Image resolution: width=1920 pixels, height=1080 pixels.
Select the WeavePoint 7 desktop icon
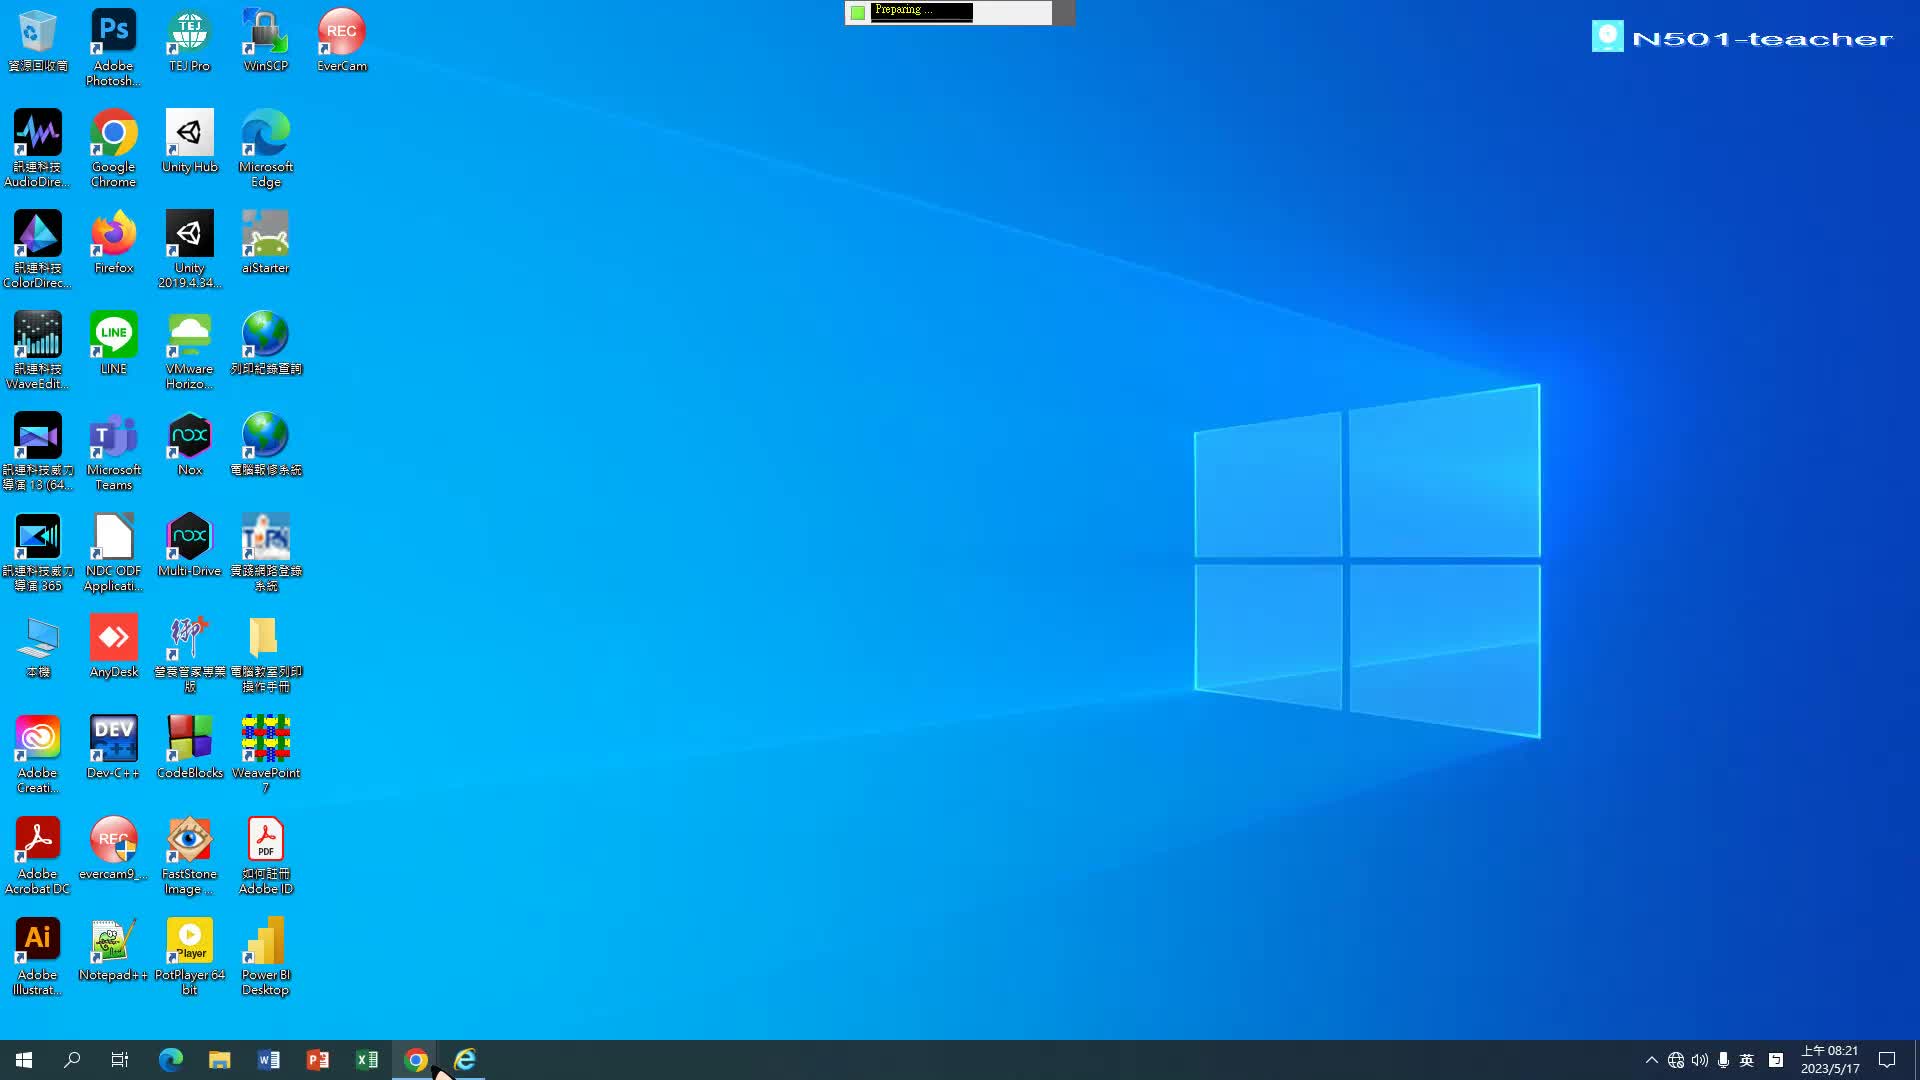click(x=265, y=754)
